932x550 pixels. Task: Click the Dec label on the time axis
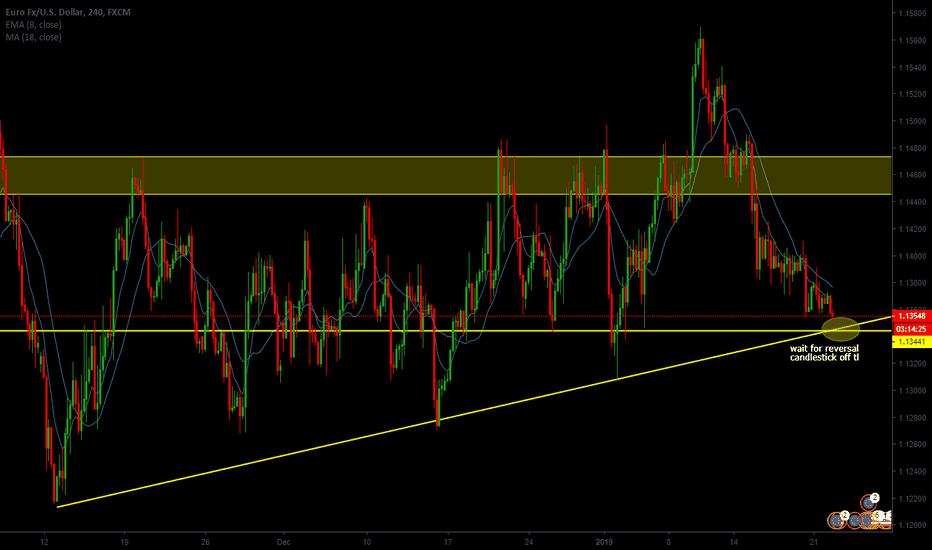[x=284, y=542]
